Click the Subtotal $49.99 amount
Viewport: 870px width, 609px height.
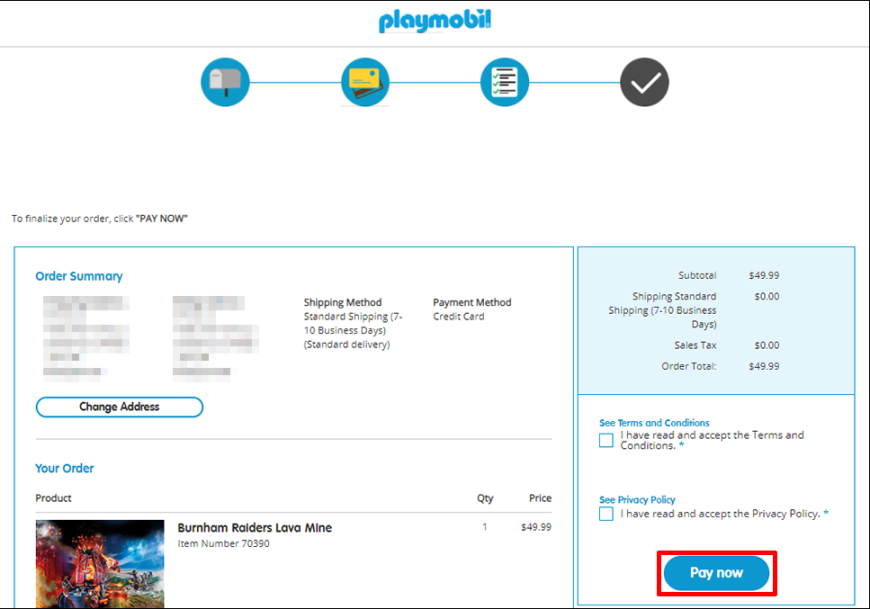[763, 275]
